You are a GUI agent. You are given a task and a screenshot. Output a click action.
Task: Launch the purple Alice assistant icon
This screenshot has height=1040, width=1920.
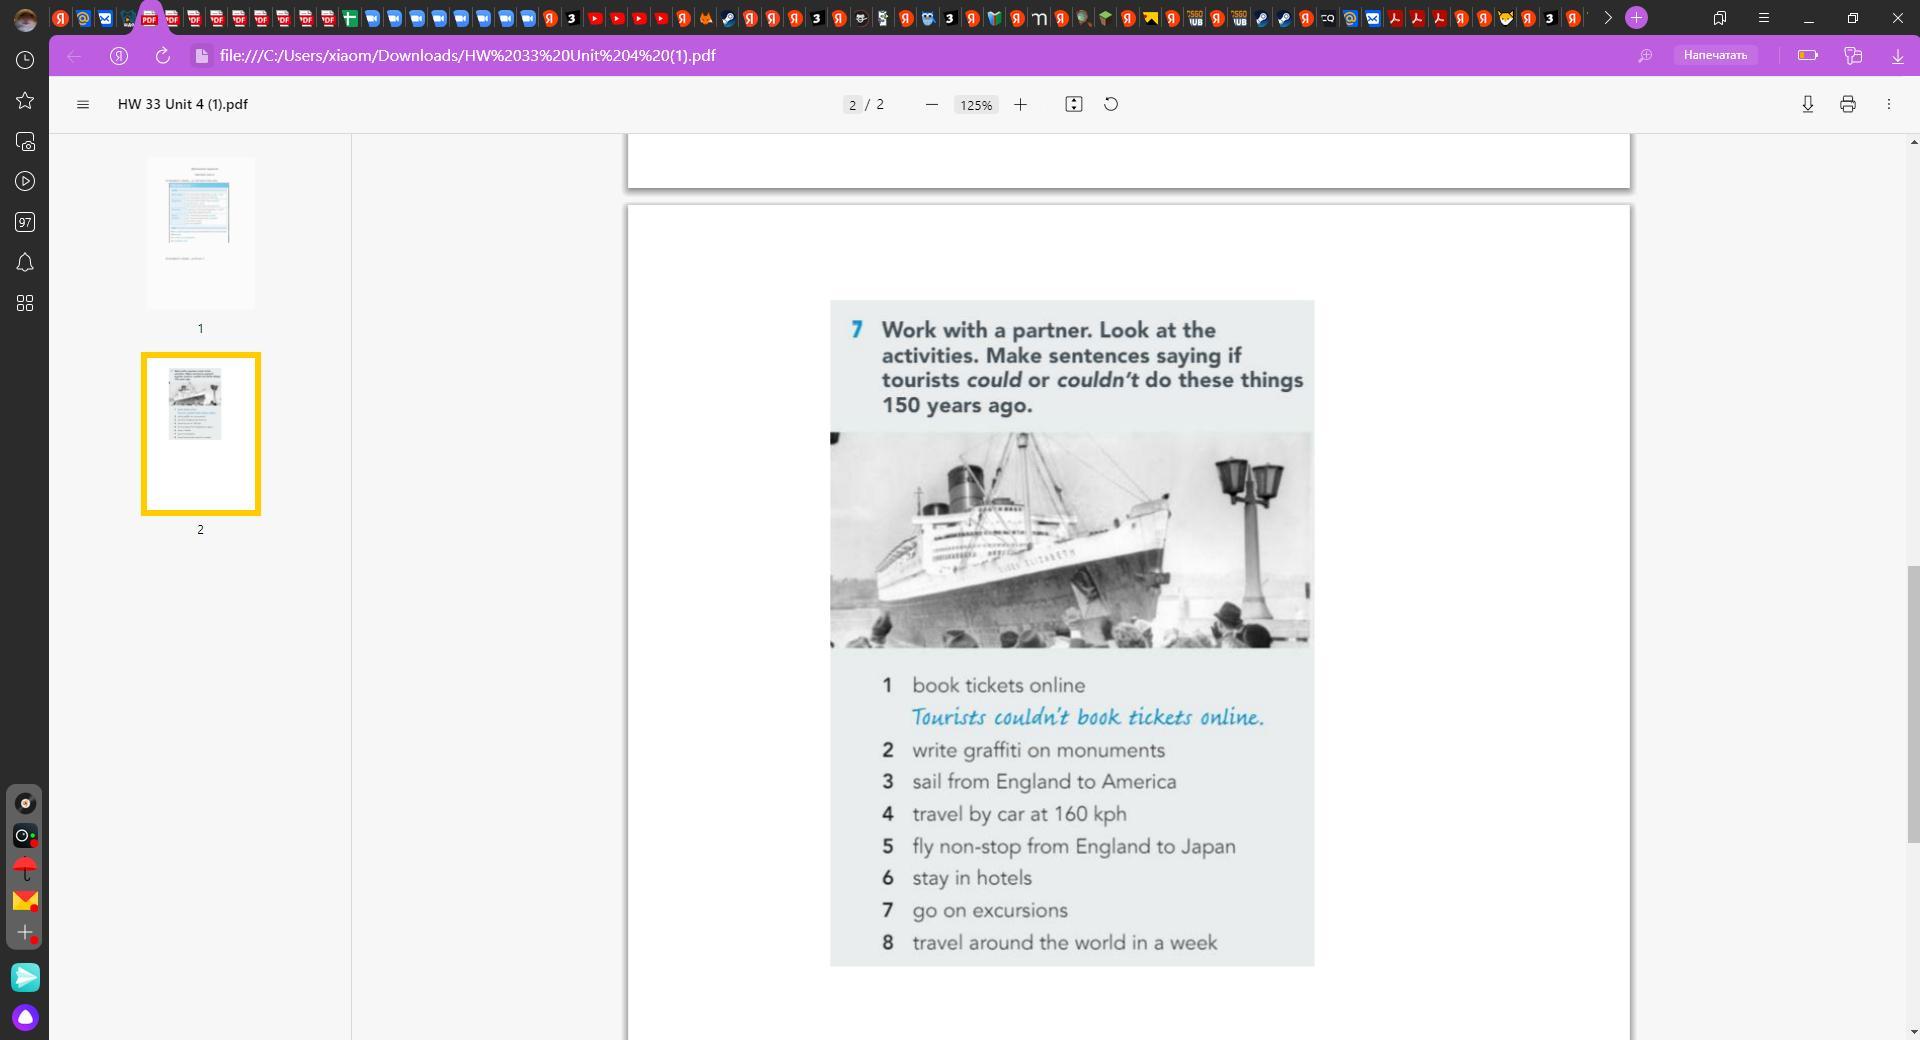pyautogui.click(x=25, y=1018)
